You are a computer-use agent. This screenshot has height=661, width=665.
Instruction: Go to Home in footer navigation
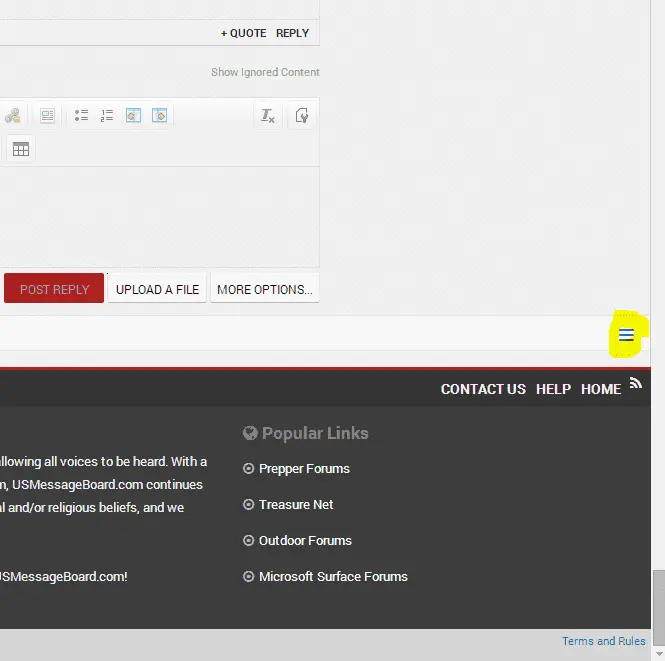coord(601,389)
